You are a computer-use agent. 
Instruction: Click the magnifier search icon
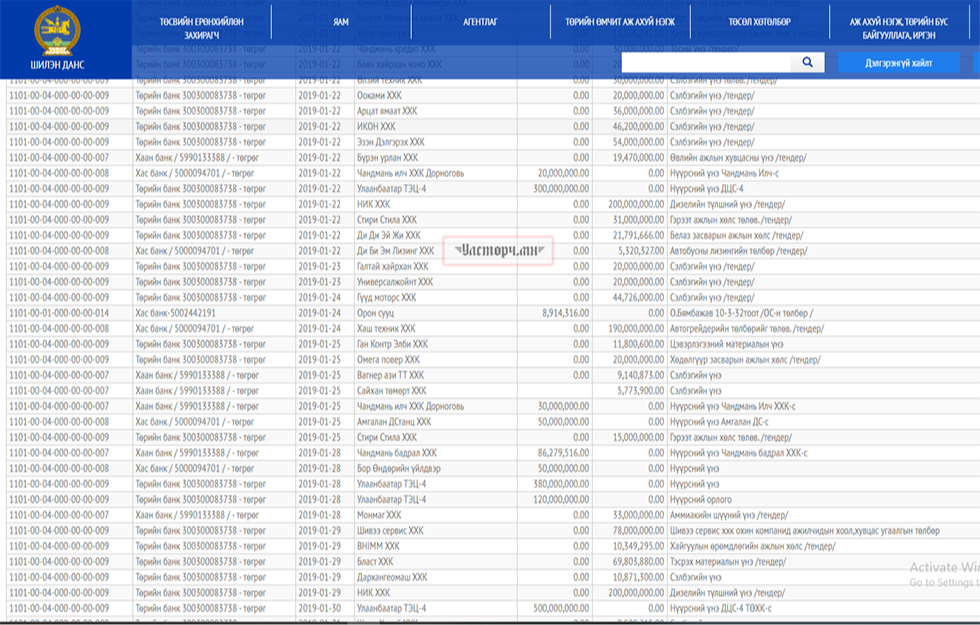pos(808,62)
